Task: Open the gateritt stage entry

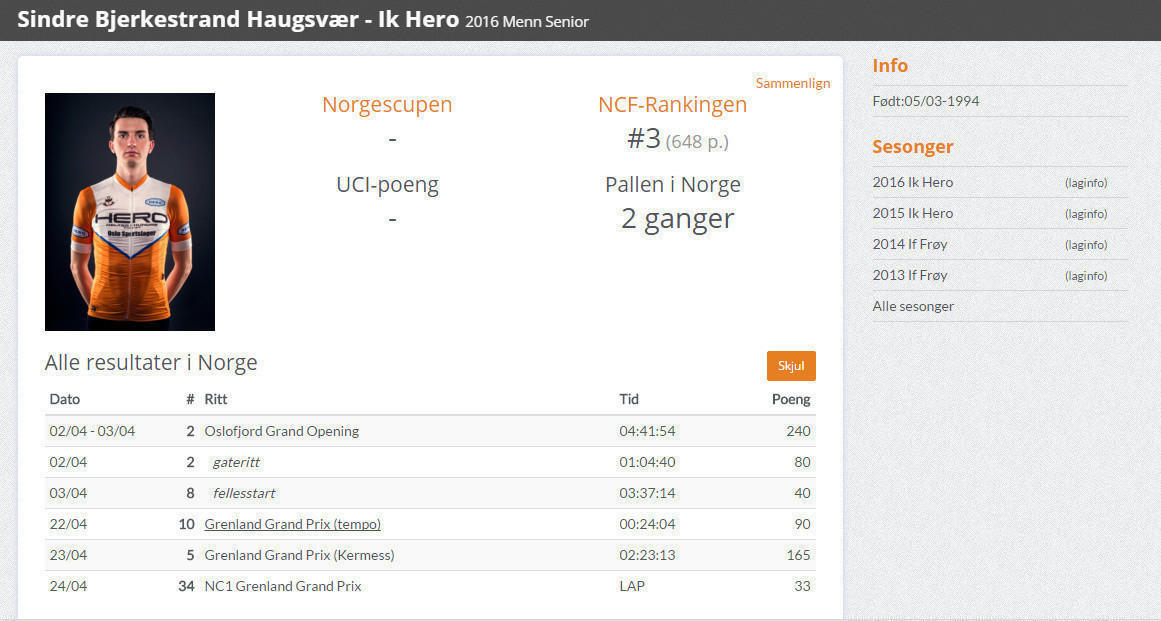Action: (236, 463)
